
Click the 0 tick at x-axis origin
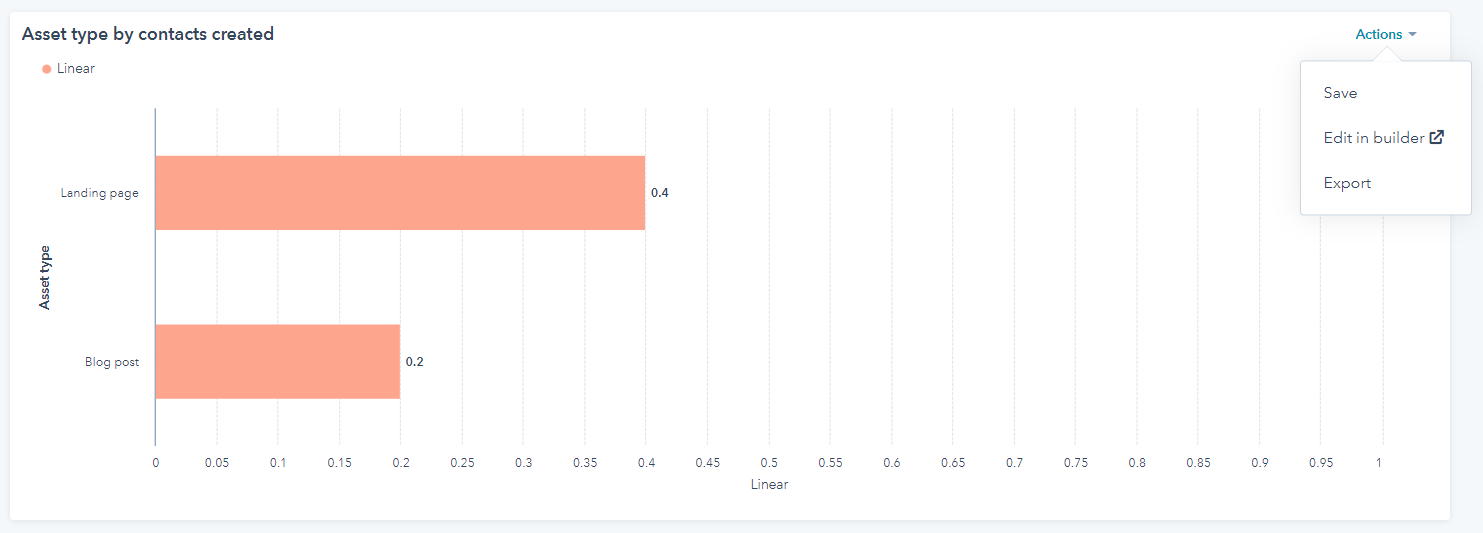point(155,463)
